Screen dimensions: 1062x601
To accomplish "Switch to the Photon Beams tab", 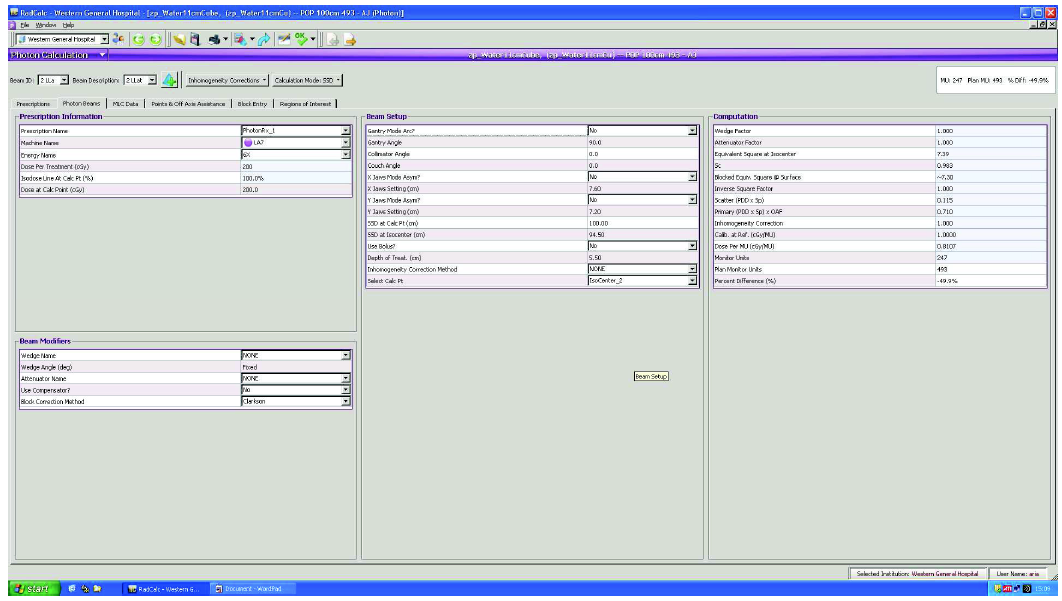I will (x=81, y=104).
